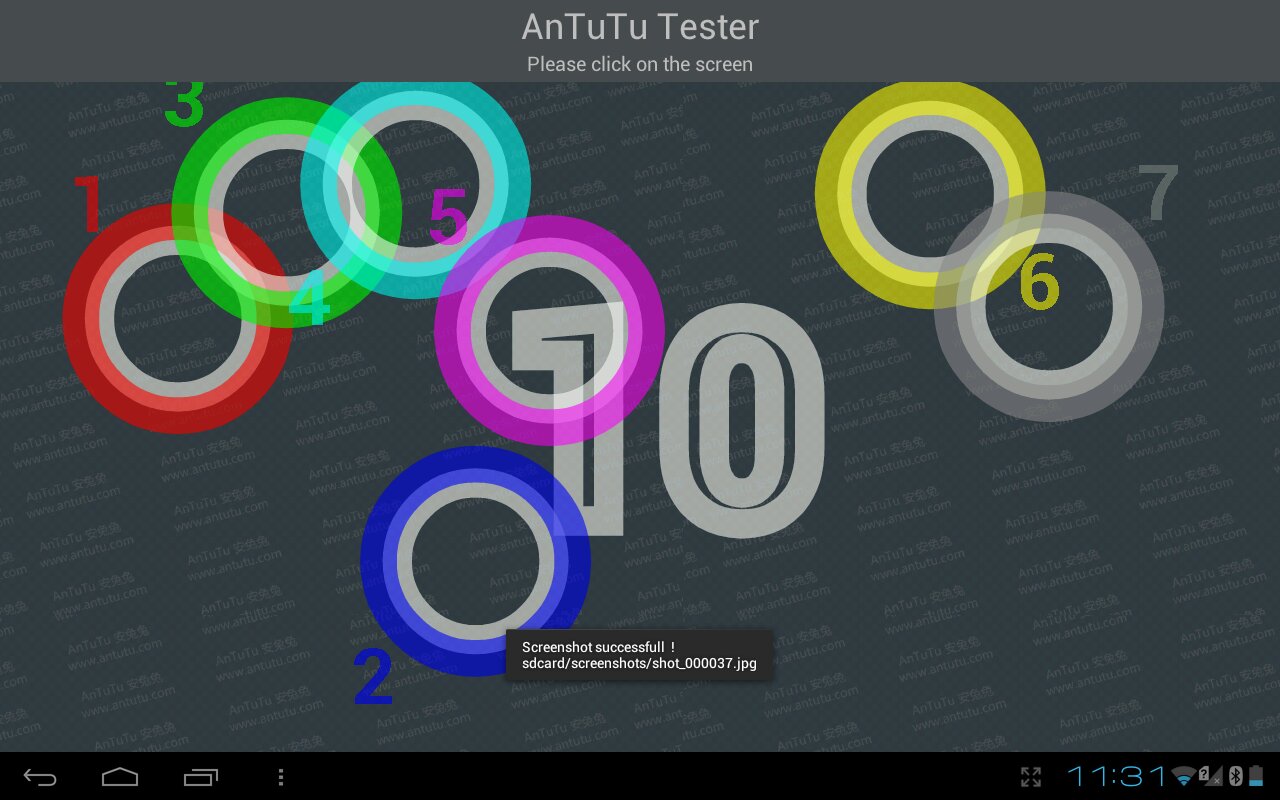Open the 11:31 clock in status bar
Image resolution: width=1280 pixels, height=800 pixels.
(1116, 777)
